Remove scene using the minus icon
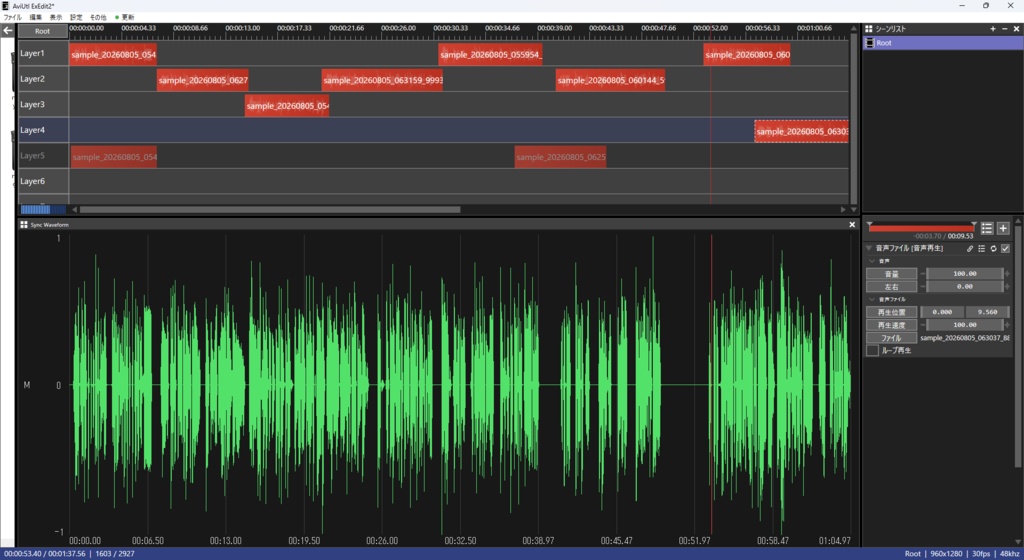 click(1004, 29)
